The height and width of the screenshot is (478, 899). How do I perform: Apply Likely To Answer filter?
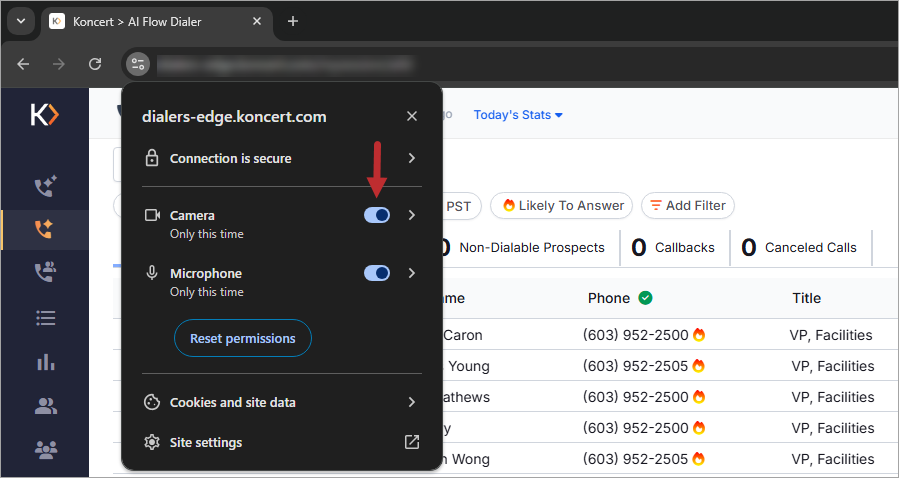561,205
